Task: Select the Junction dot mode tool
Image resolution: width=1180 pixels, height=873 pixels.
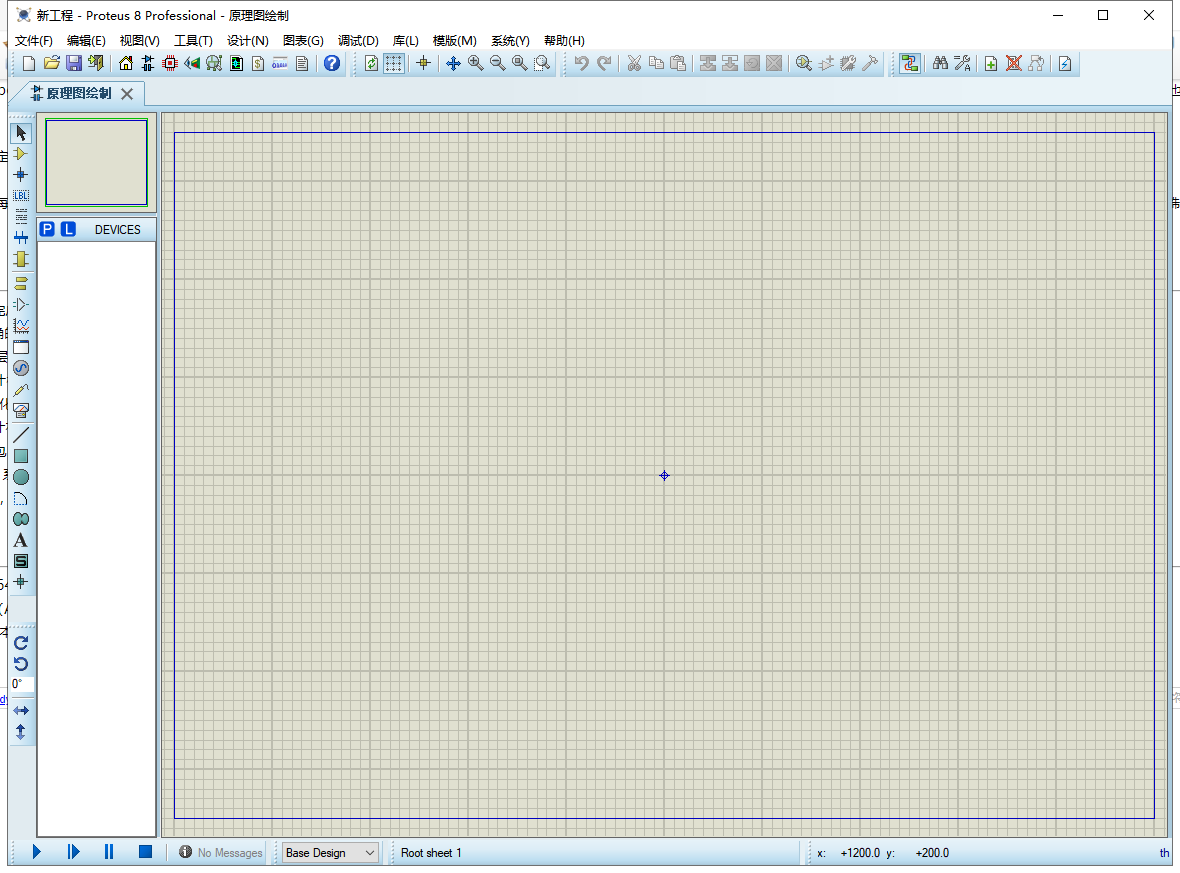Action: click(x=21, y=175)
